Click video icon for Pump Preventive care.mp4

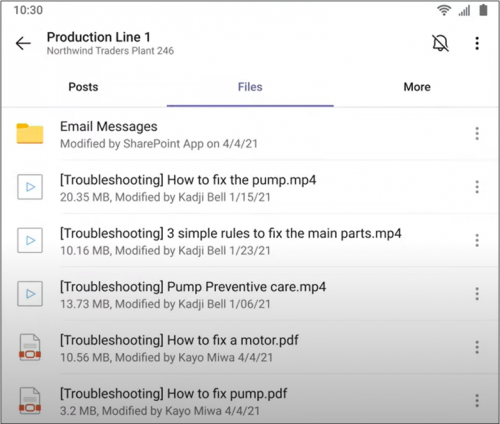pyautogui.click(x=30, y=294)
